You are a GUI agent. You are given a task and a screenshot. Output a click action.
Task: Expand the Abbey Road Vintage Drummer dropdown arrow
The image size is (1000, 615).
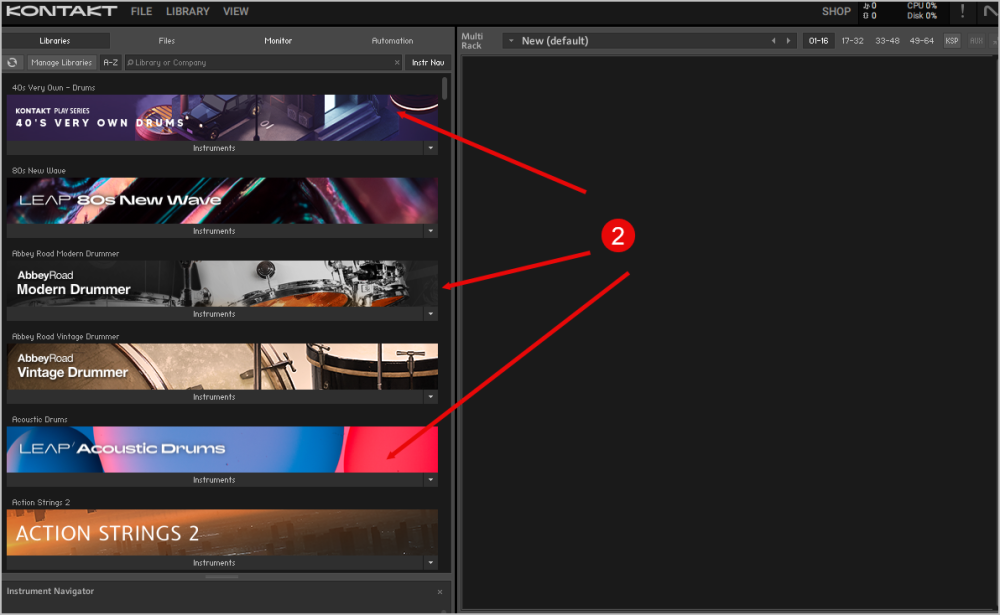click(x=431, y=397)
